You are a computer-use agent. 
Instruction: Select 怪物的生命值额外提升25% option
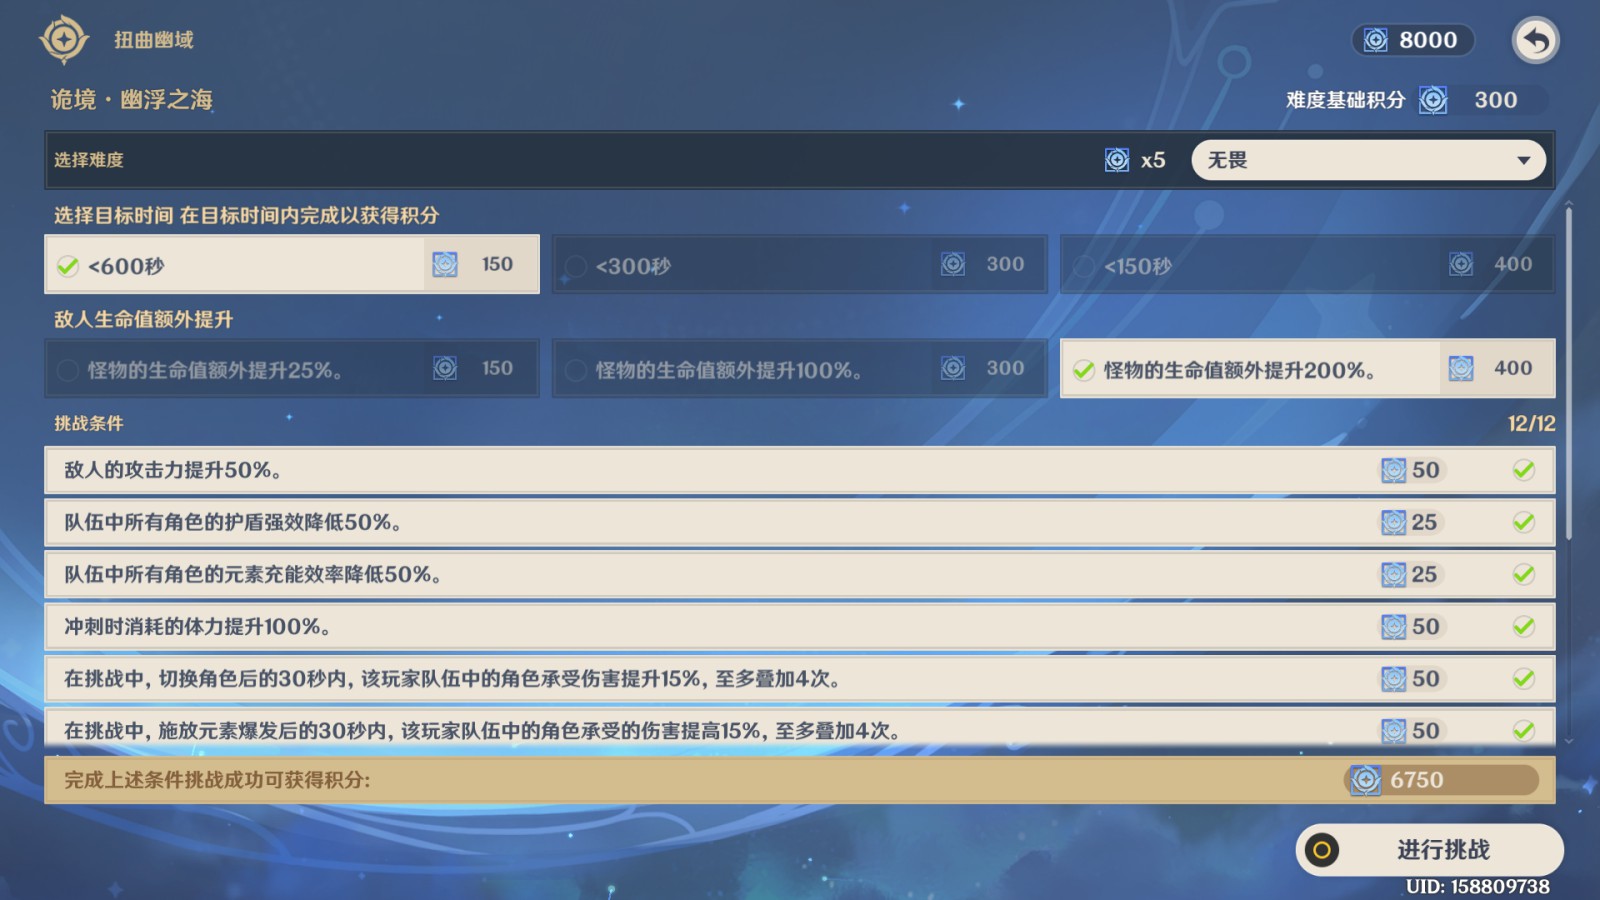292,368
